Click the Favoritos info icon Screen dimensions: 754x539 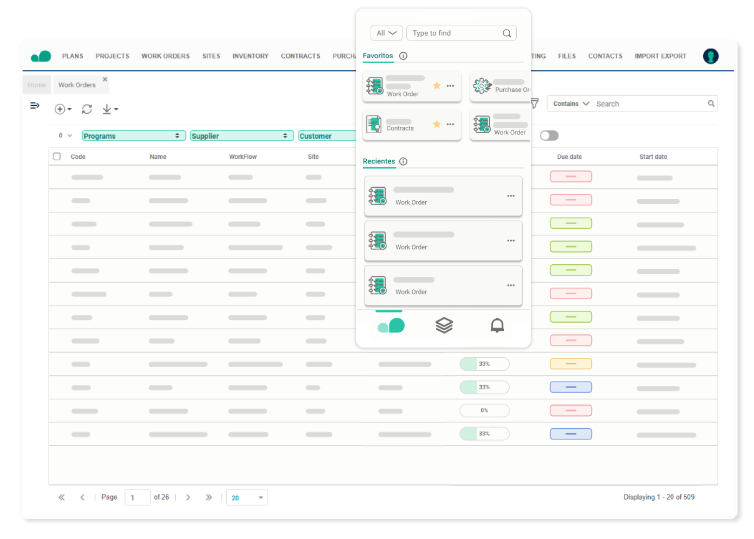point(403,56)
